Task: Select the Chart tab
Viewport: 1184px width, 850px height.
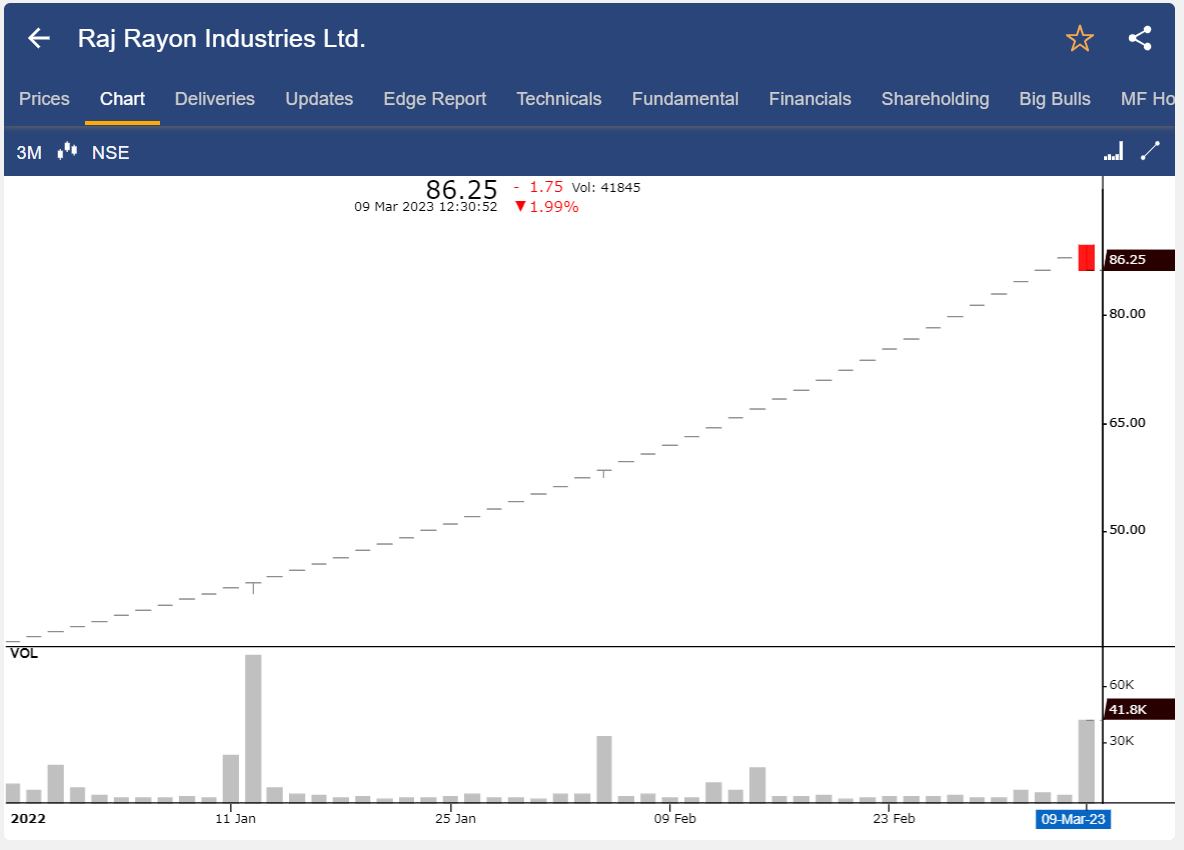Action: coord(122,99)
